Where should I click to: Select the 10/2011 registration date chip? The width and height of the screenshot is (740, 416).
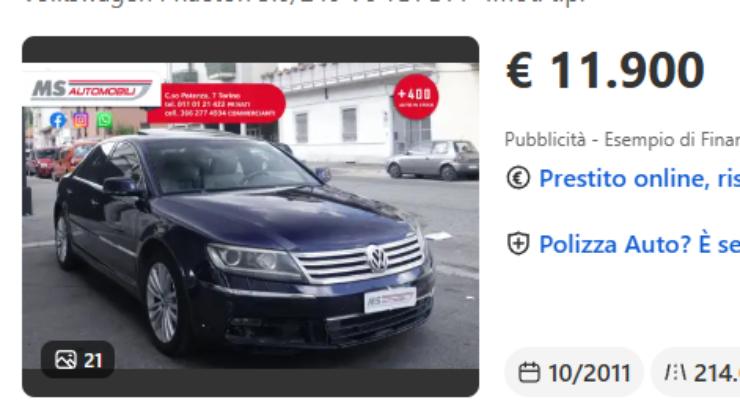(x=574, y=373)
